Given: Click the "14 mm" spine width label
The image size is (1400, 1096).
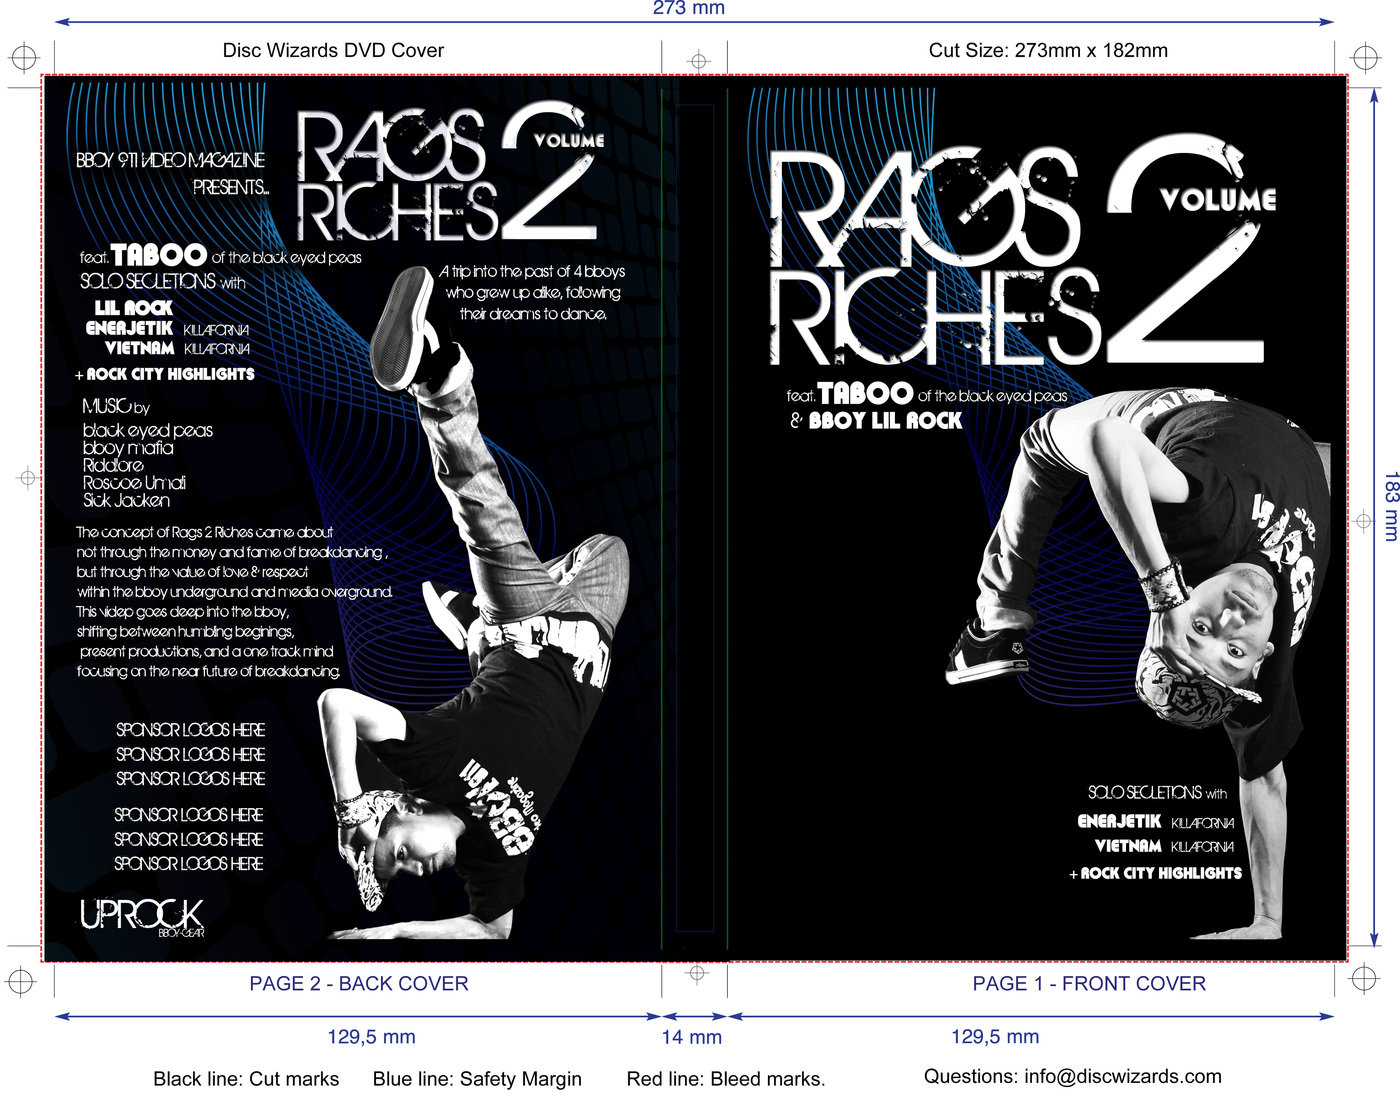Looking at the screenshot, I should (692, 1037).
